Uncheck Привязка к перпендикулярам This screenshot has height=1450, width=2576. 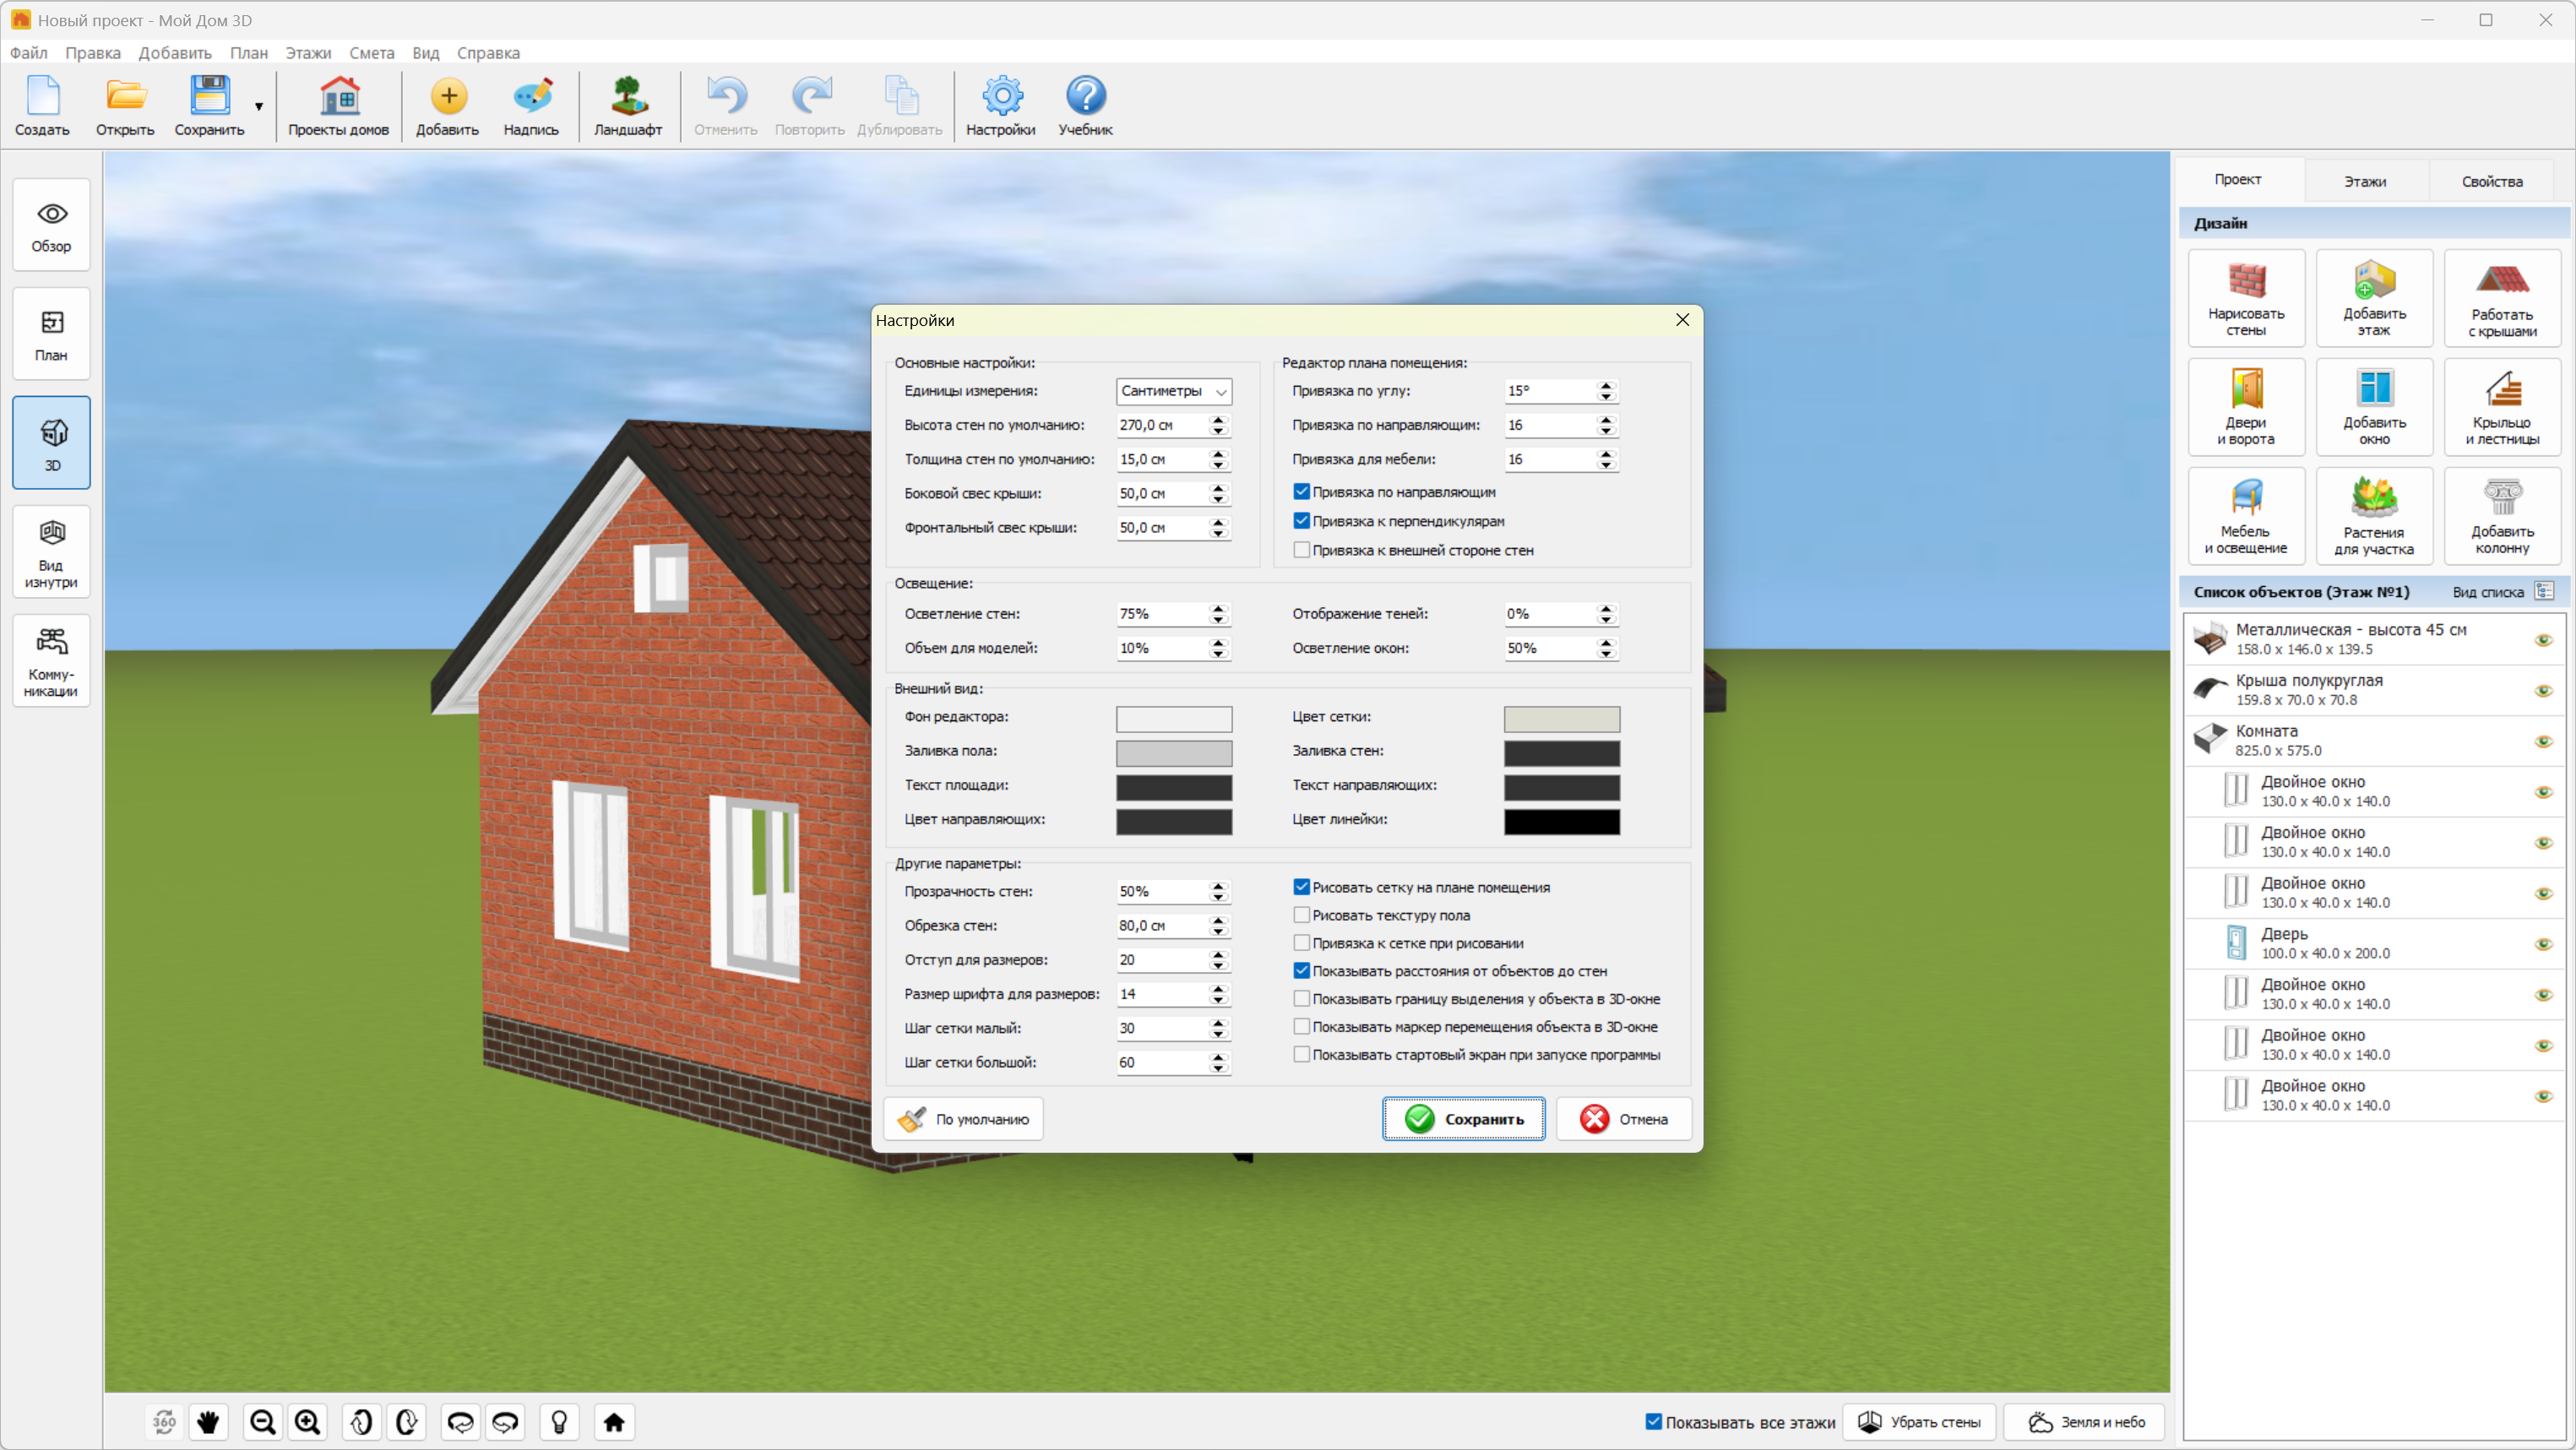pos(1301,521)
